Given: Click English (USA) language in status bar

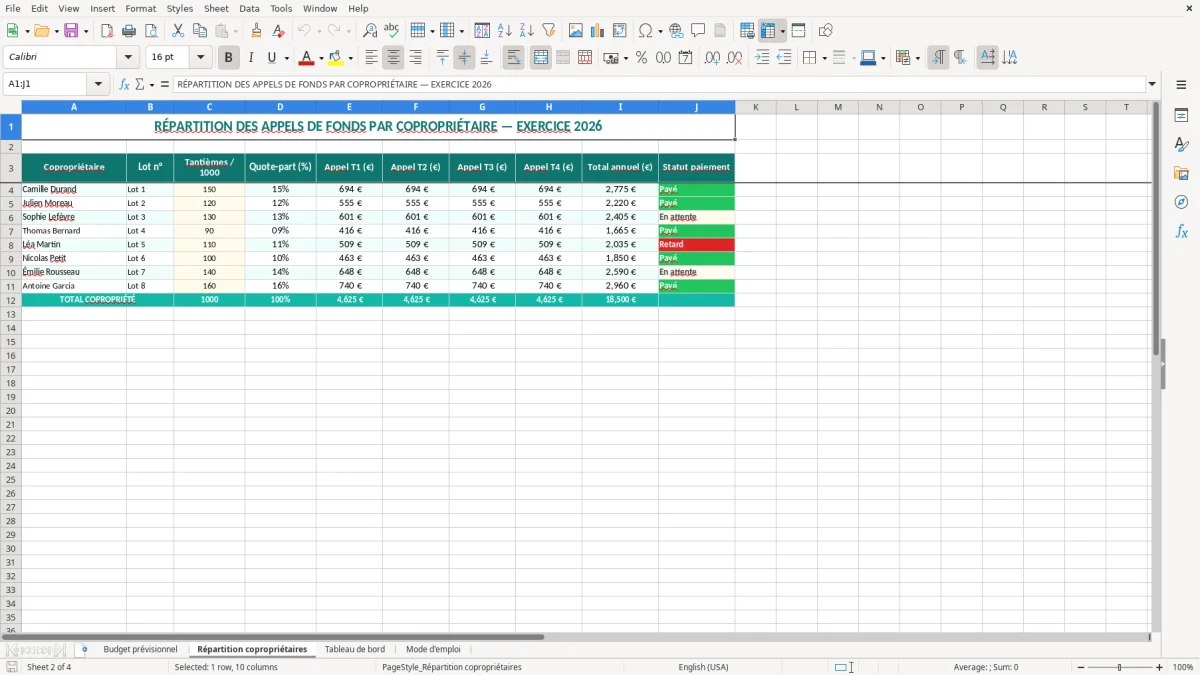Looking at the screenshot, I should point(703,667).
